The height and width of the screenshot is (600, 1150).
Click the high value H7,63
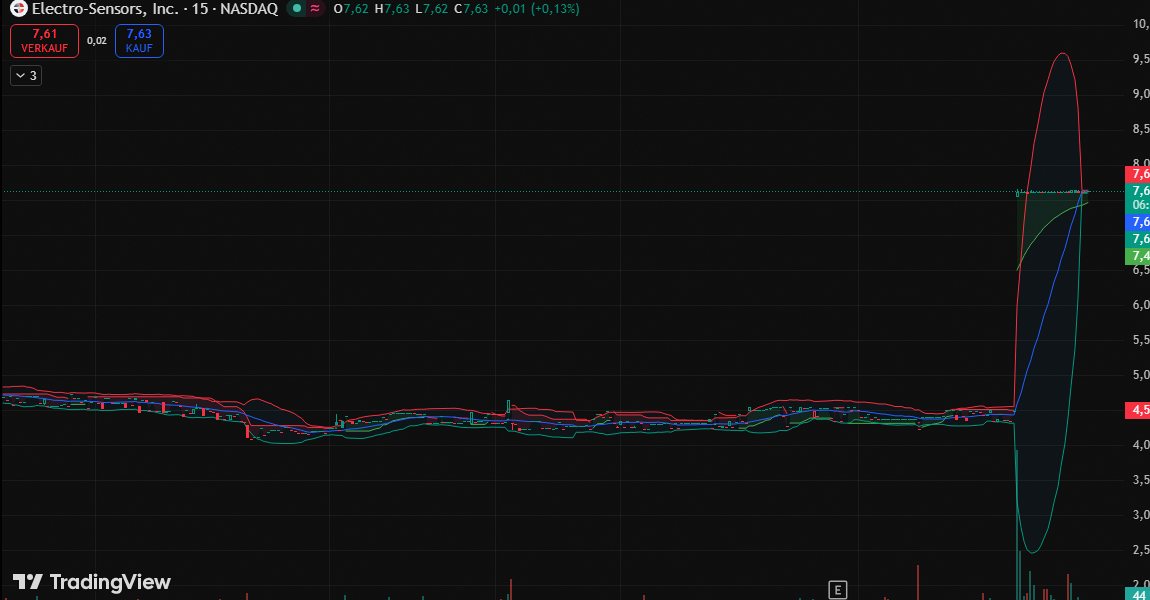click(x=392, y=9)
